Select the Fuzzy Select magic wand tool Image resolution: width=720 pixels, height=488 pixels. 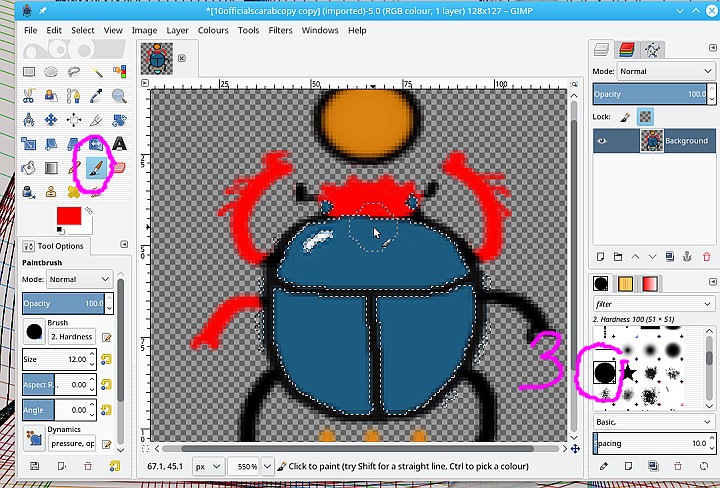click(x=96, y=72)
